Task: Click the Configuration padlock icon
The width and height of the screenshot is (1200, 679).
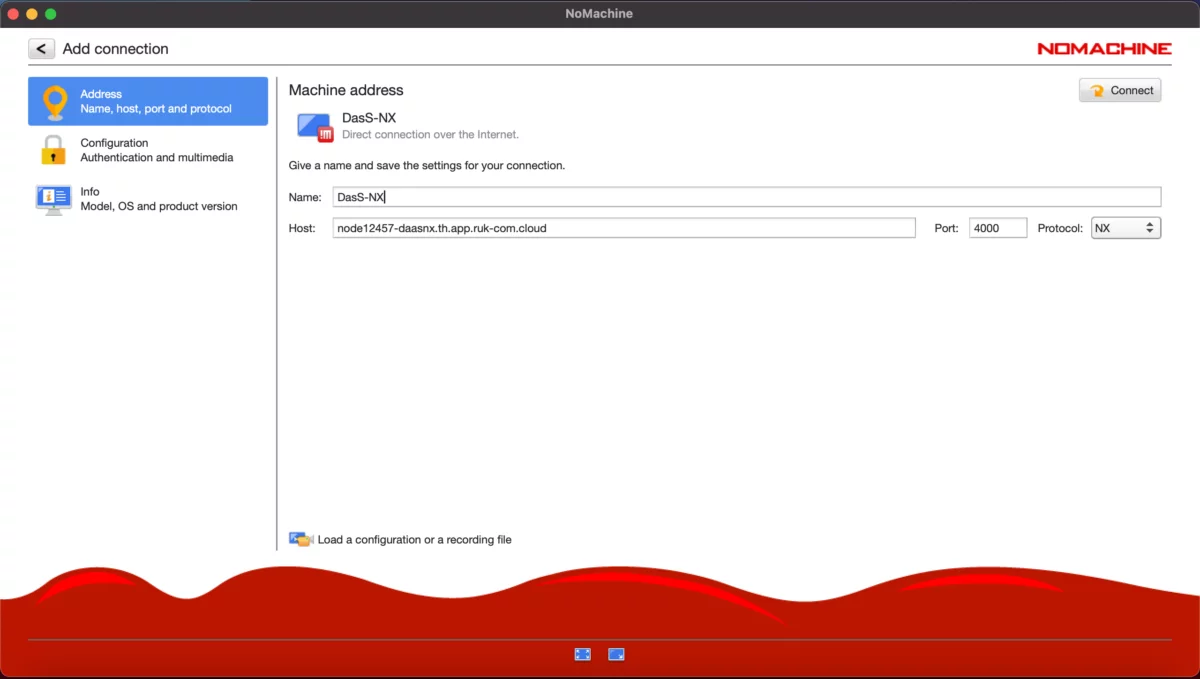Action: click(53, 150)
